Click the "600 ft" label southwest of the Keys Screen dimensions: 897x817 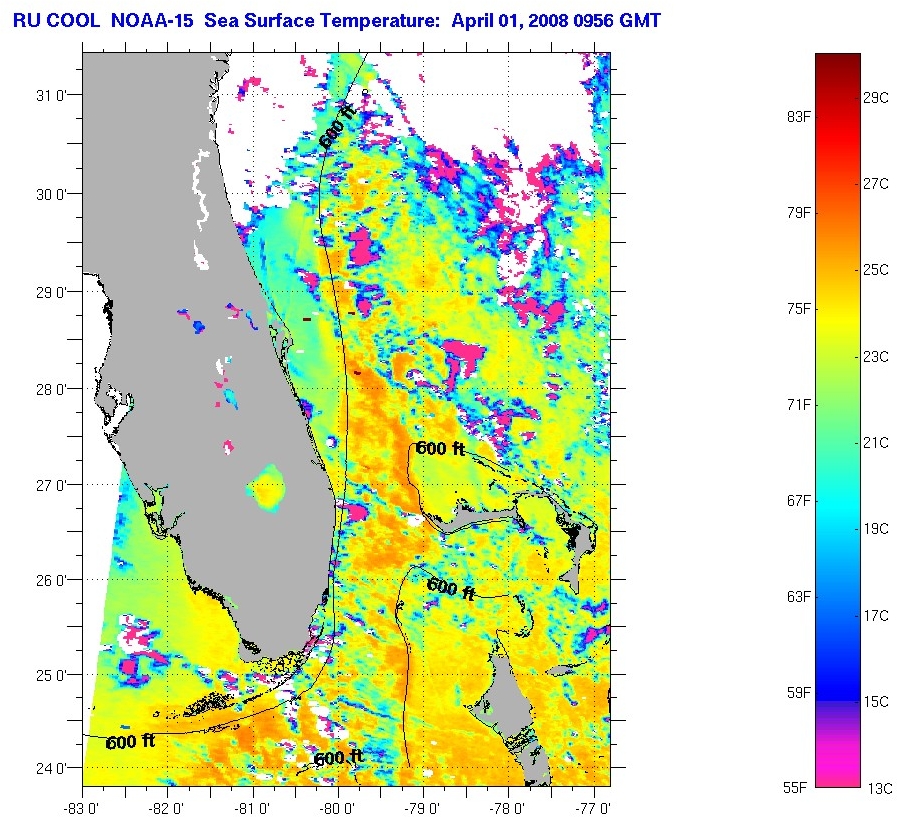tap(130, 741)
